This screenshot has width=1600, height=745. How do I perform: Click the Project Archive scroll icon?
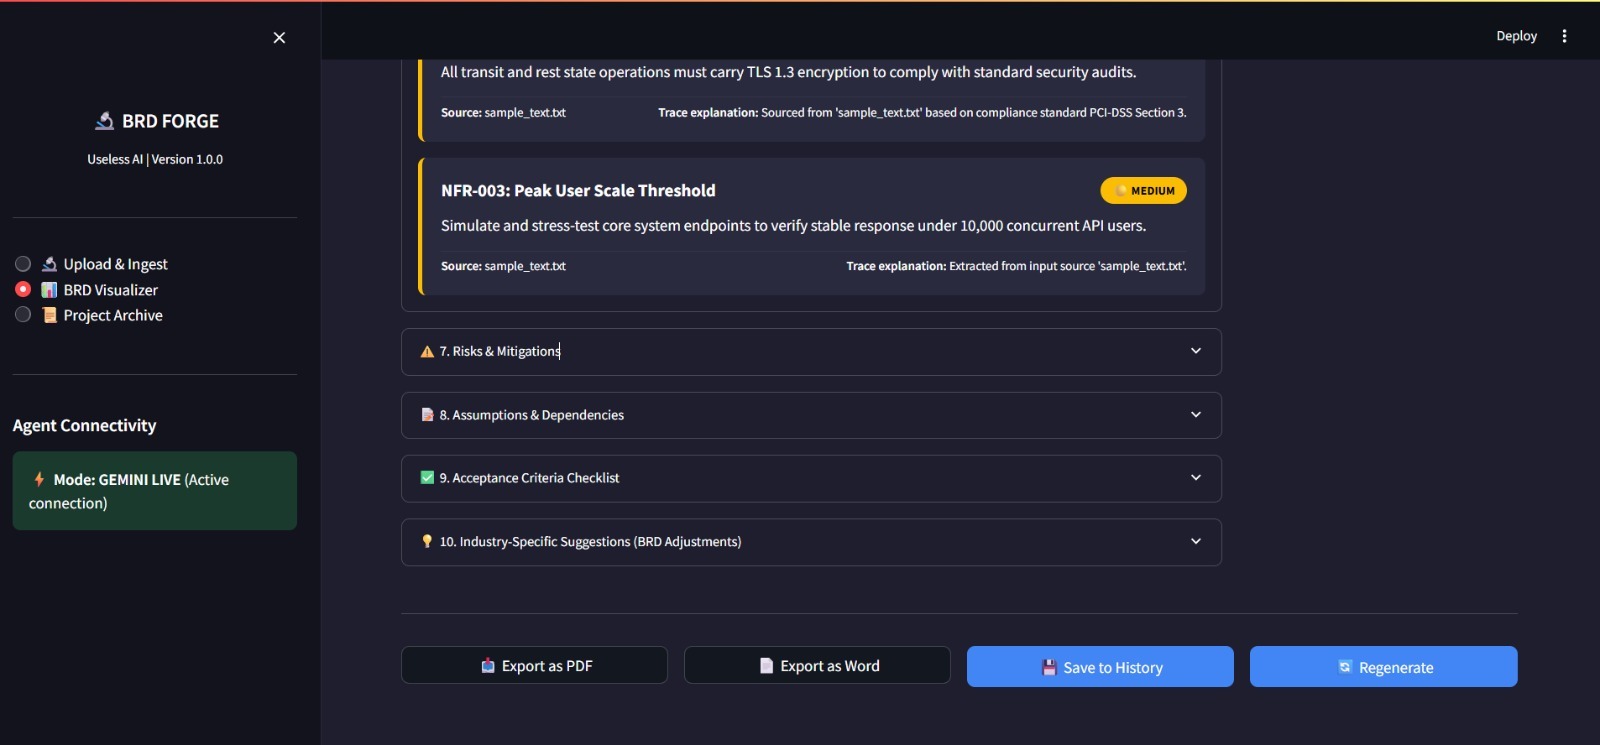click(49, 315)
